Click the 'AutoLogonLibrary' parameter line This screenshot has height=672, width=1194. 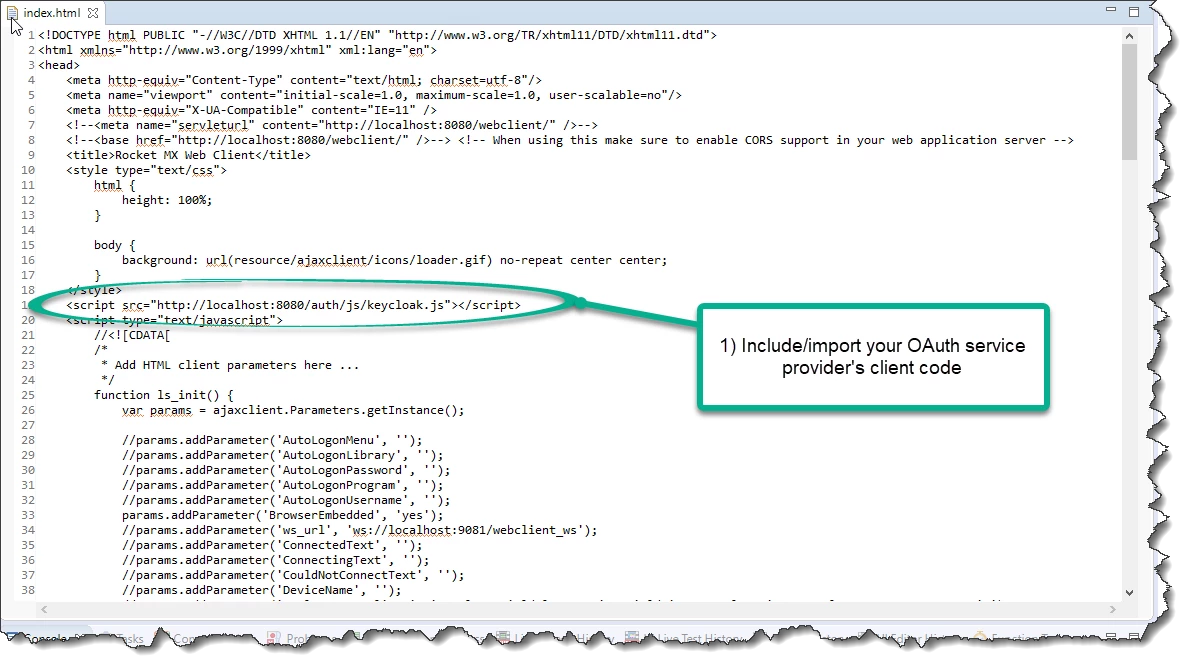[x=283, y=456]
